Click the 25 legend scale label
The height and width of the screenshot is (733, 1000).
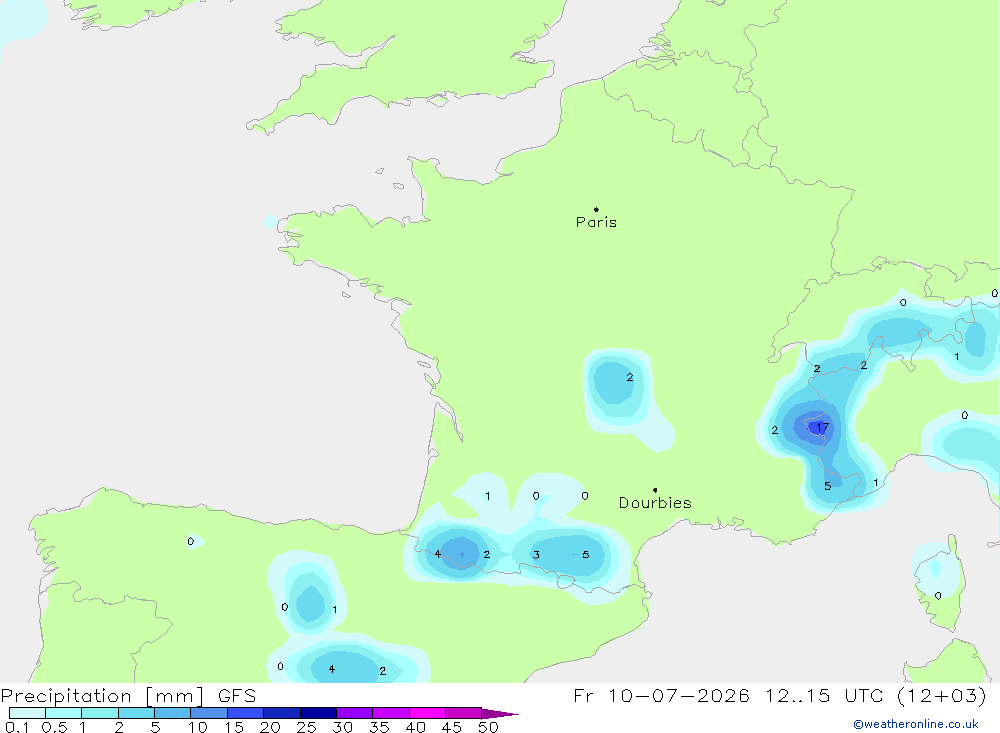tap(307, 727)
